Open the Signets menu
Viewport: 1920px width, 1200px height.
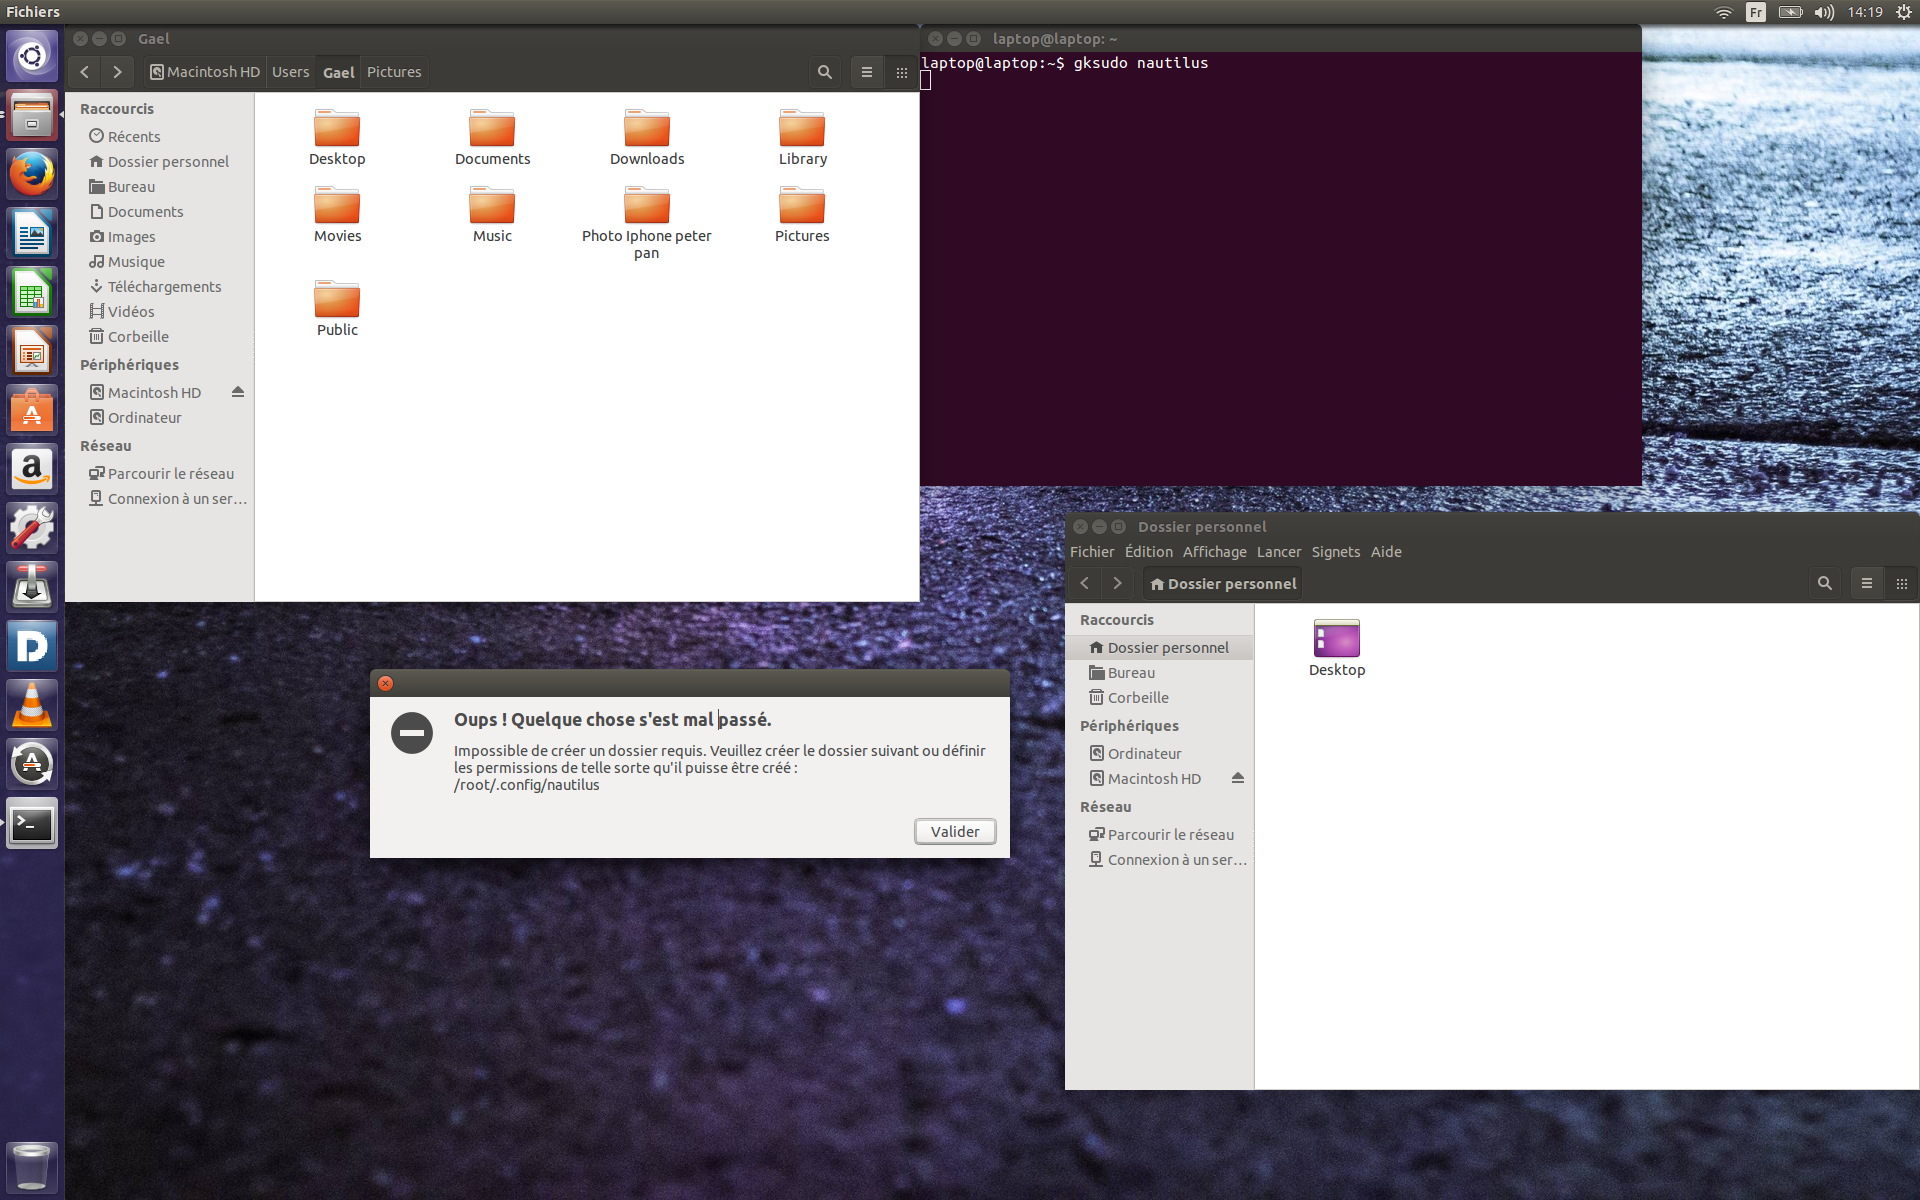pos(1335,552)
